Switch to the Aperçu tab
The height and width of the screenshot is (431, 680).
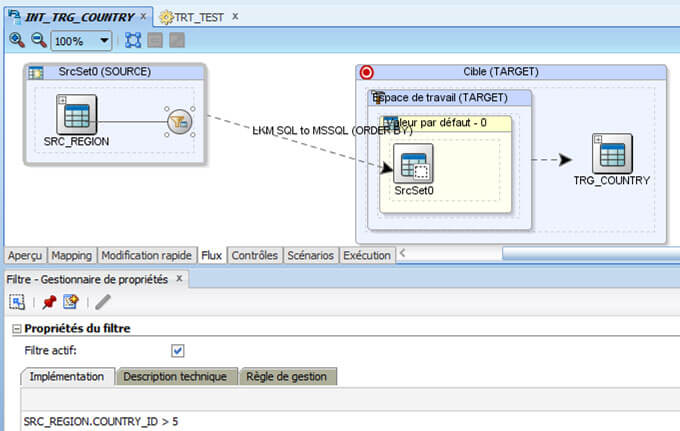[x=25, y=255]
